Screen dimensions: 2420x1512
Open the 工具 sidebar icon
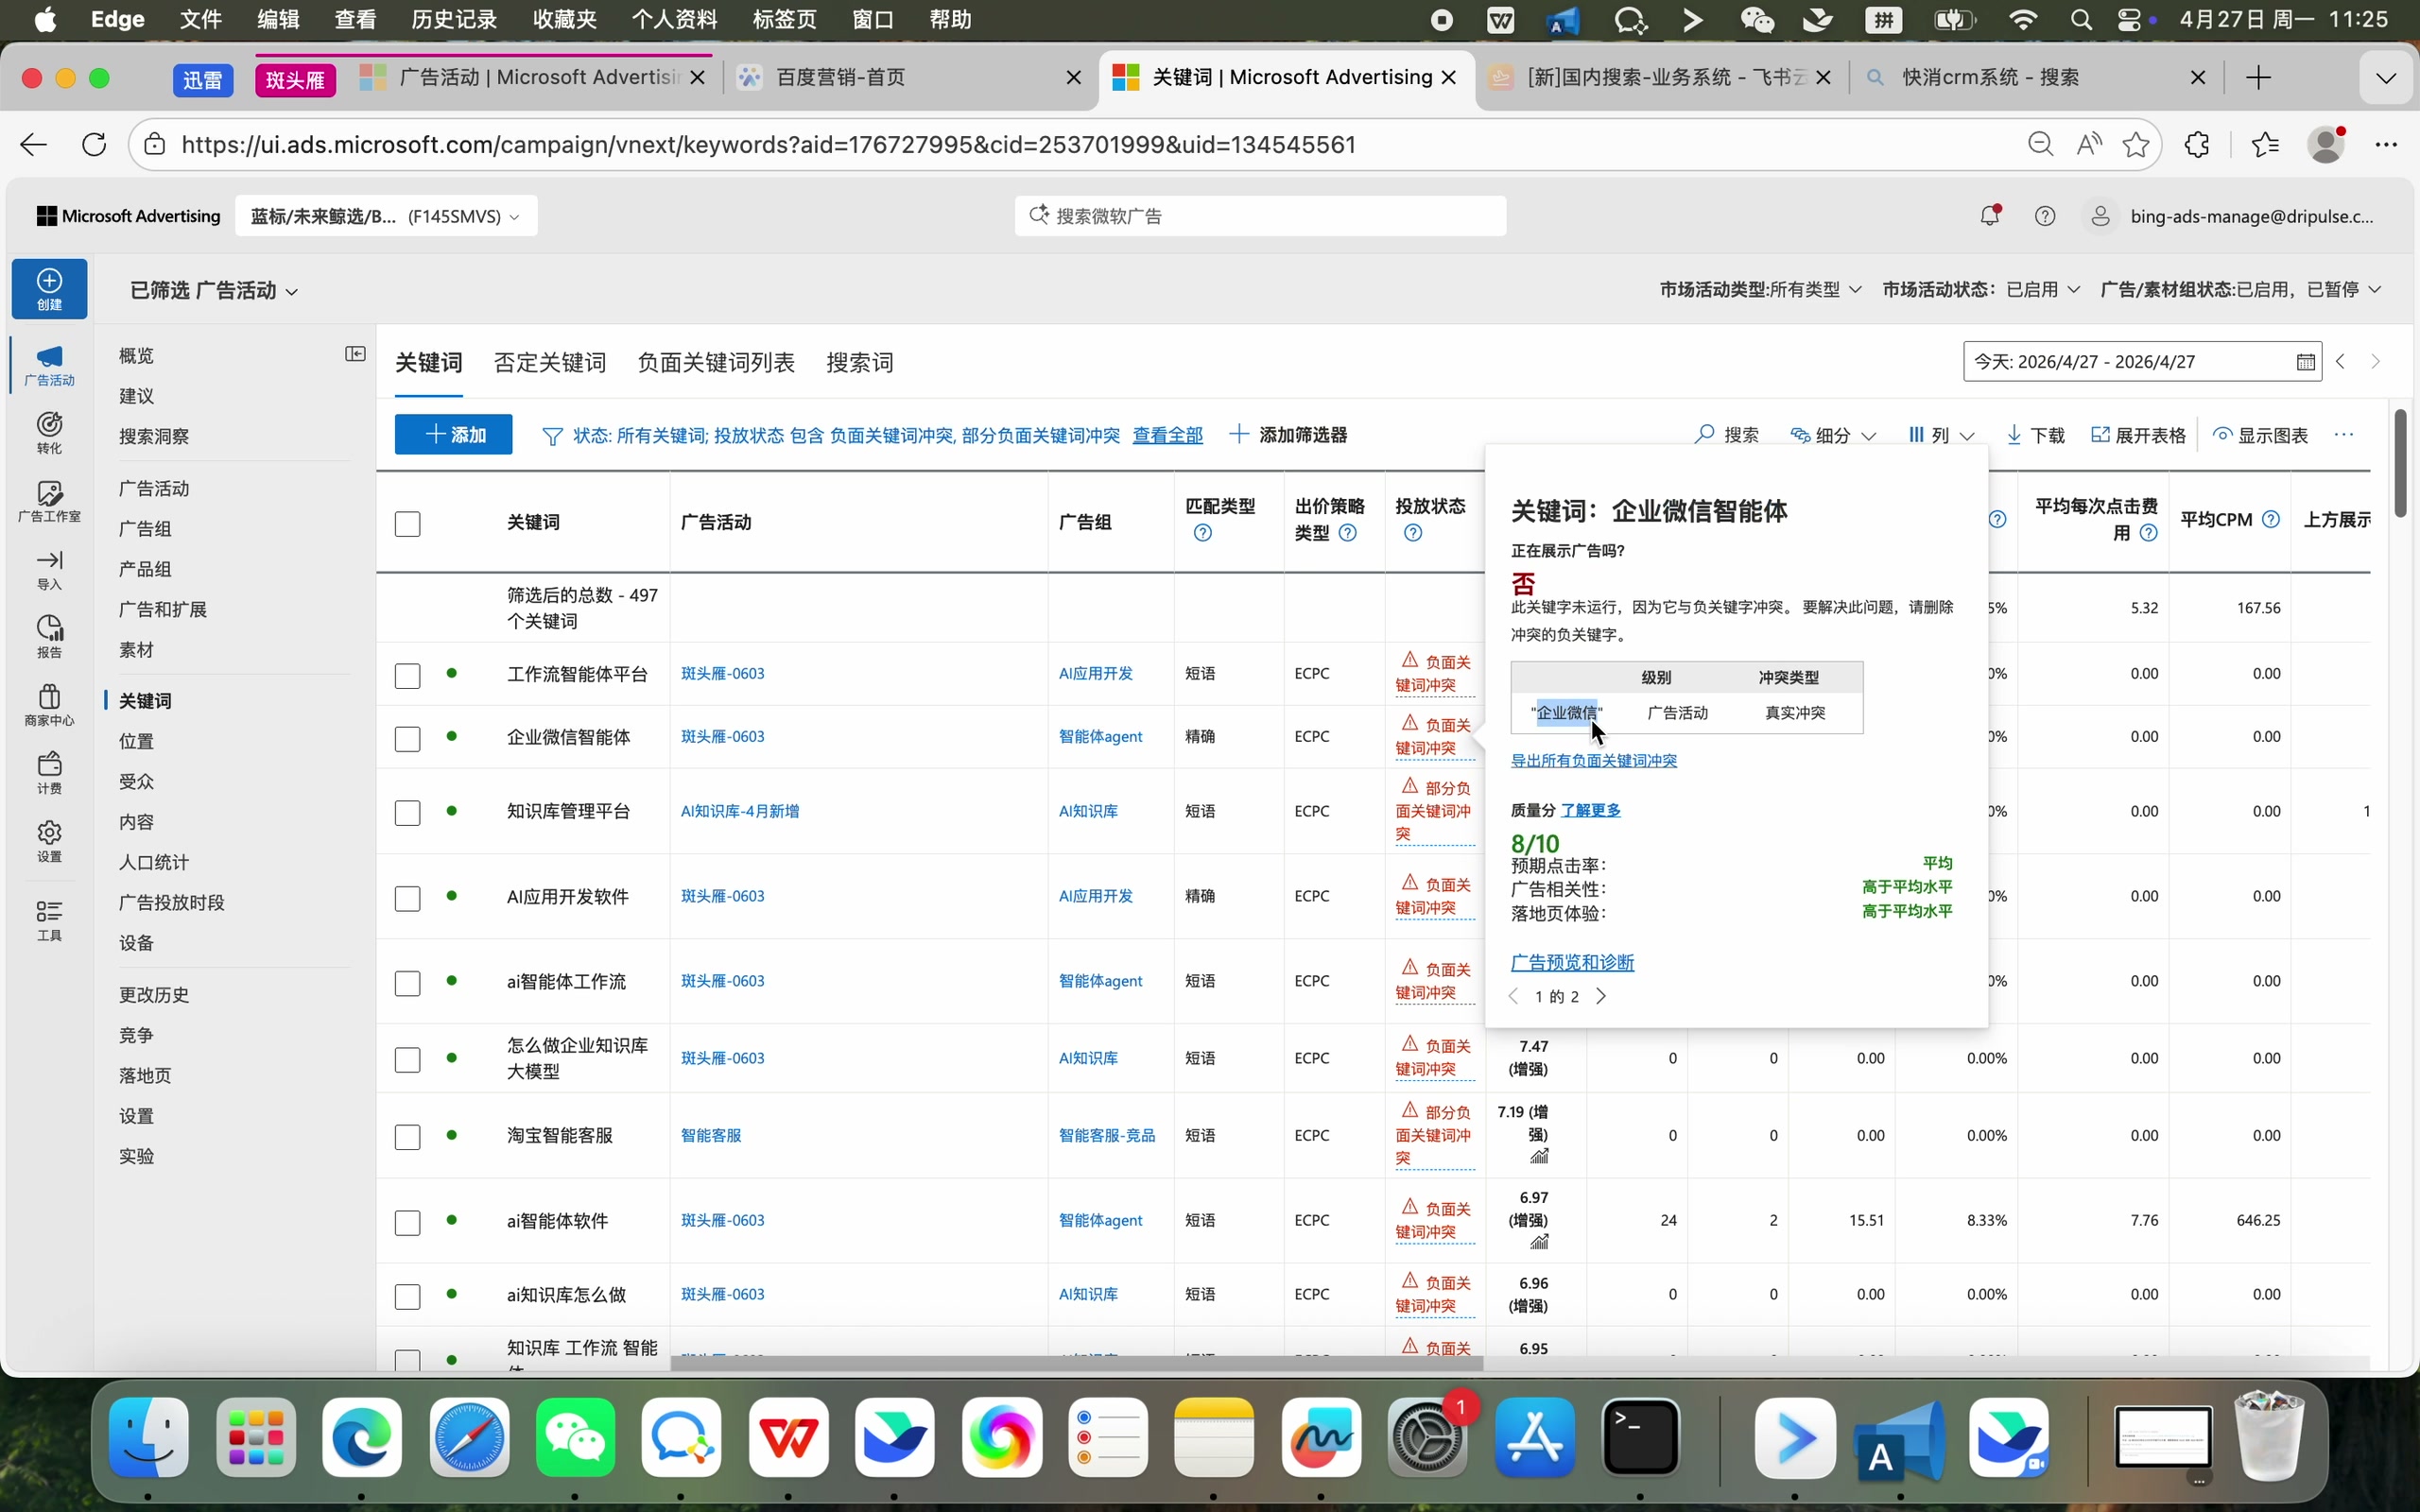(x=49, y=911)
